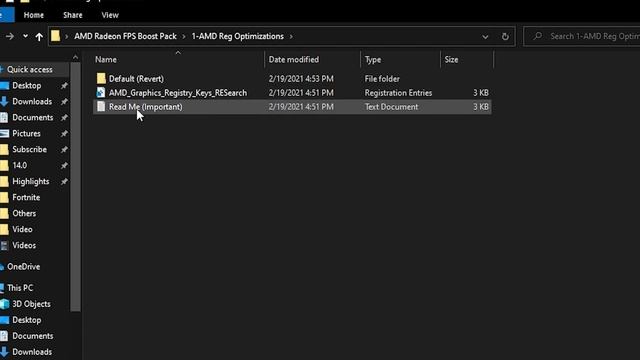Click the Search 1-AMD Reg Optimizations field
The image size is (640, 360).
(584, 36)
